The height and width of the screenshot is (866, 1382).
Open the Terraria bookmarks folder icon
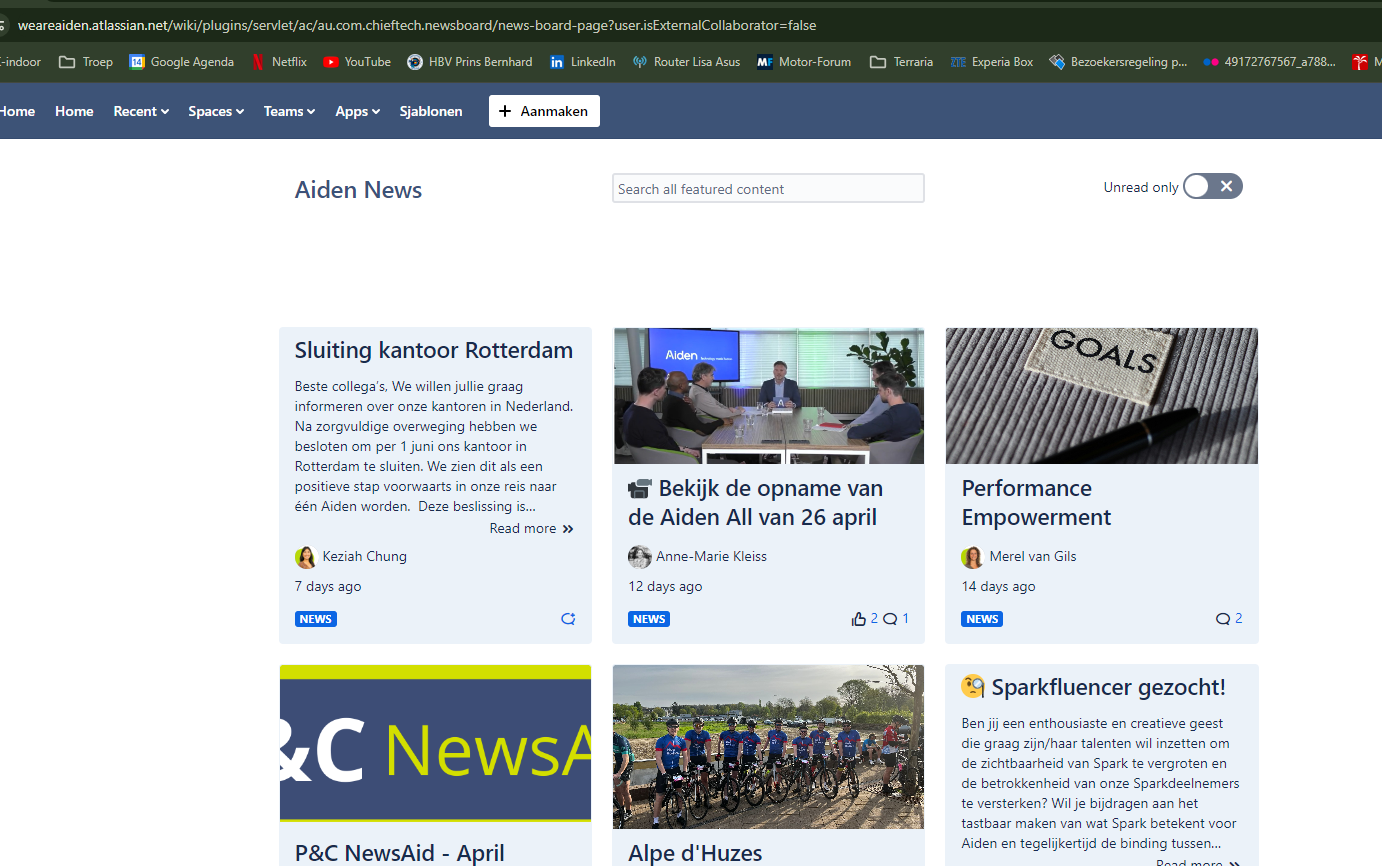click(x=878, y=62)
